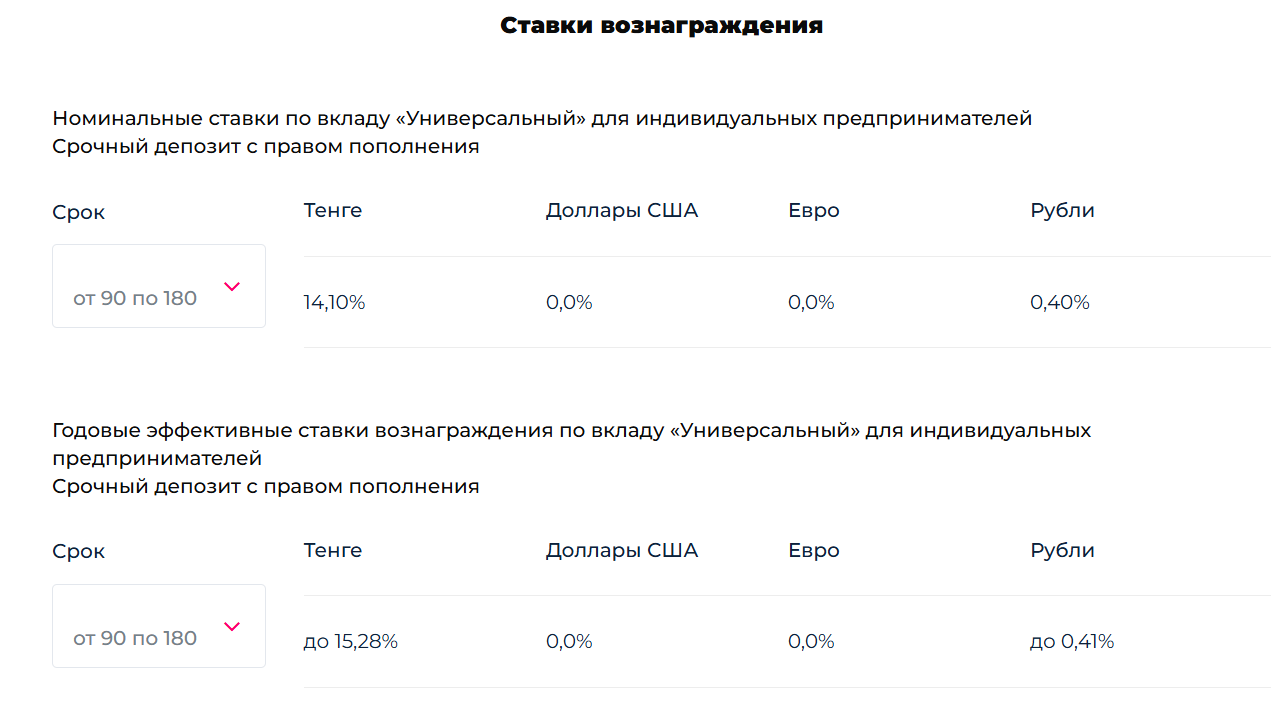The width and height of the screenshot is (1272, 711).
Task: Click the "до 0,41%" rubles effective rate
Action: click(x=1071, y=642)
